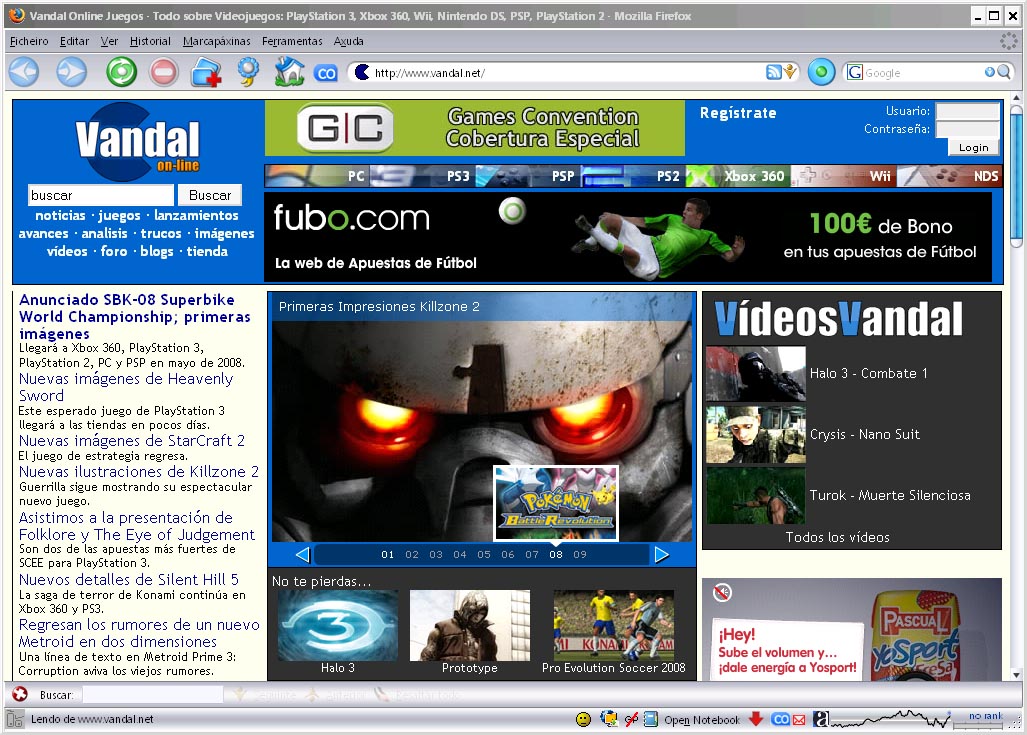
Task: Select the PS3 platform tab
Action: click(x=422, y=176)
